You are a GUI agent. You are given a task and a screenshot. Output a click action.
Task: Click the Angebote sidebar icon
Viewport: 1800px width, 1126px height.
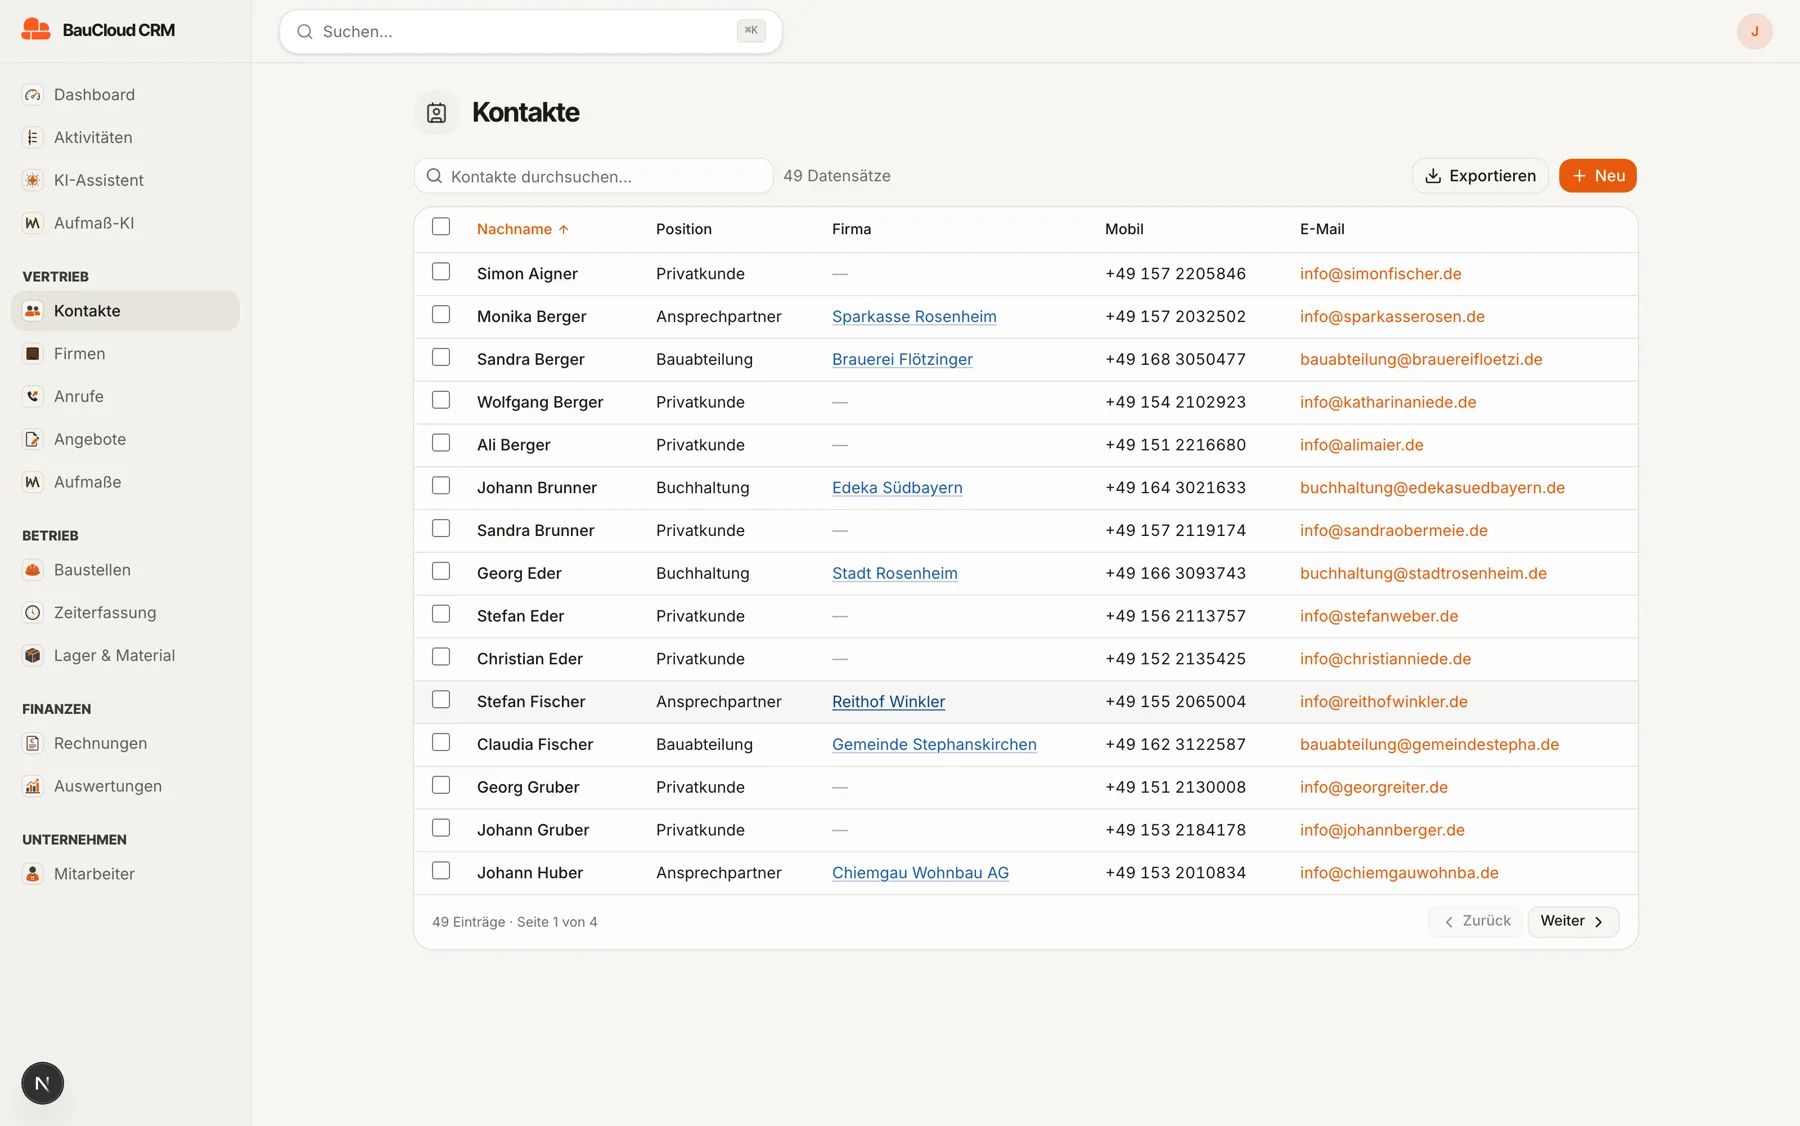click(33, 440)
